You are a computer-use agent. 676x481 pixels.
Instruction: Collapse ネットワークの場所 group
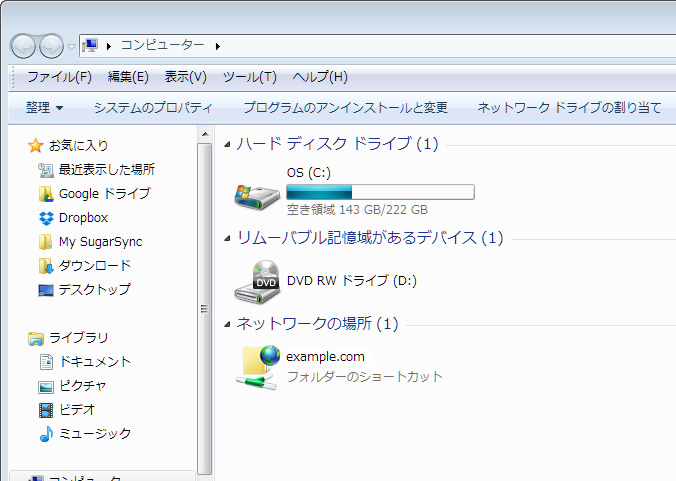pyautogui.click(x=228, y=325)
